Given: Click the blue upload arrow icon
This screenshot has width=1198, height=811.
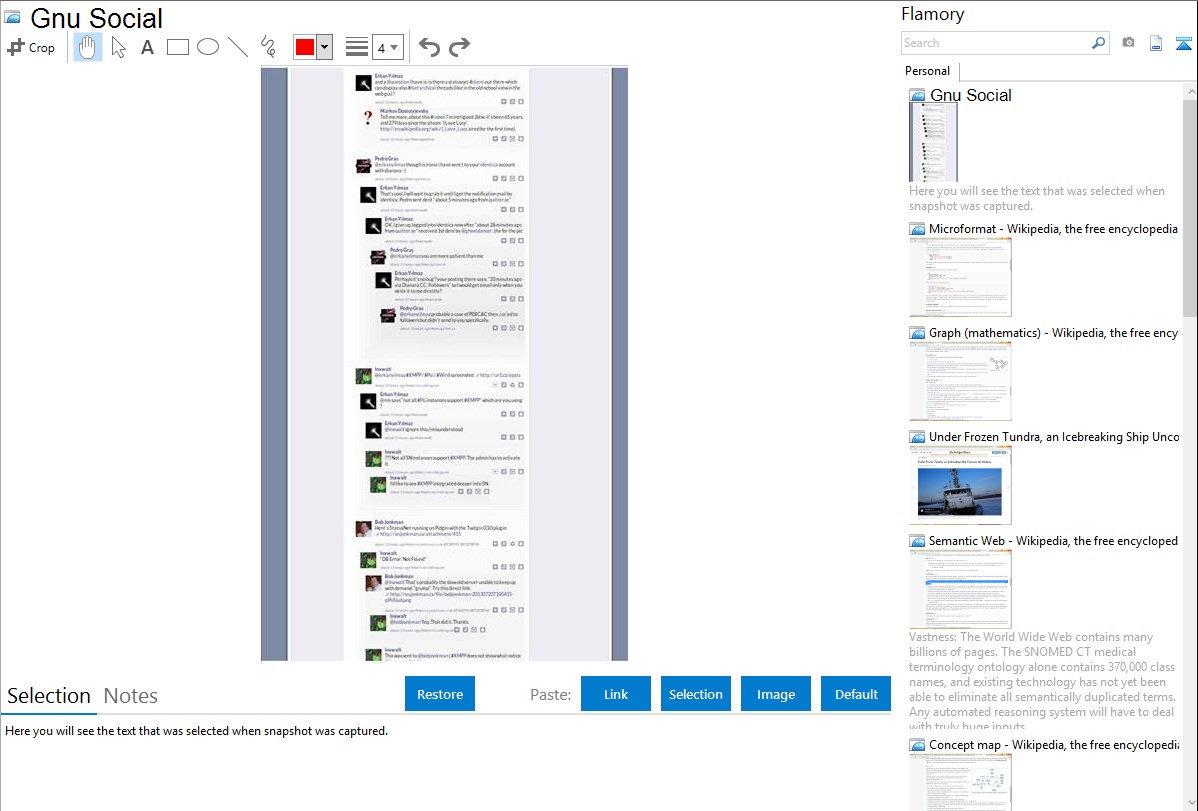Looking at the screenshot, I should (x=1183, y=43).
